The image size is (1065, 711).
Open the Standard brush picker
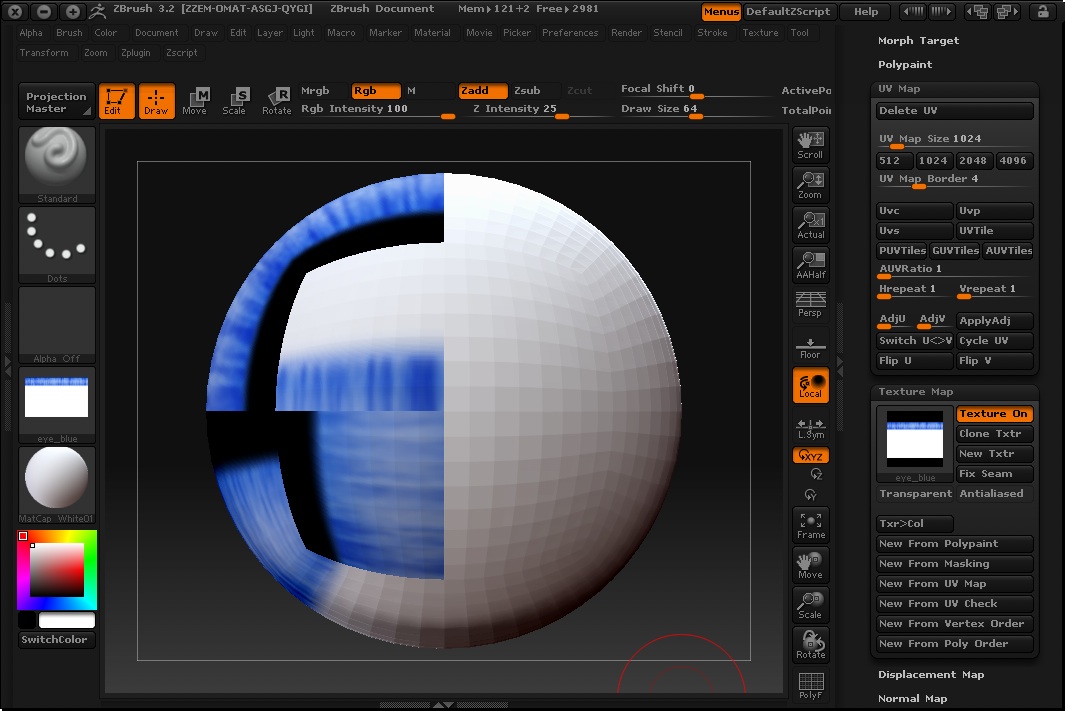click(x=57, y=165)
